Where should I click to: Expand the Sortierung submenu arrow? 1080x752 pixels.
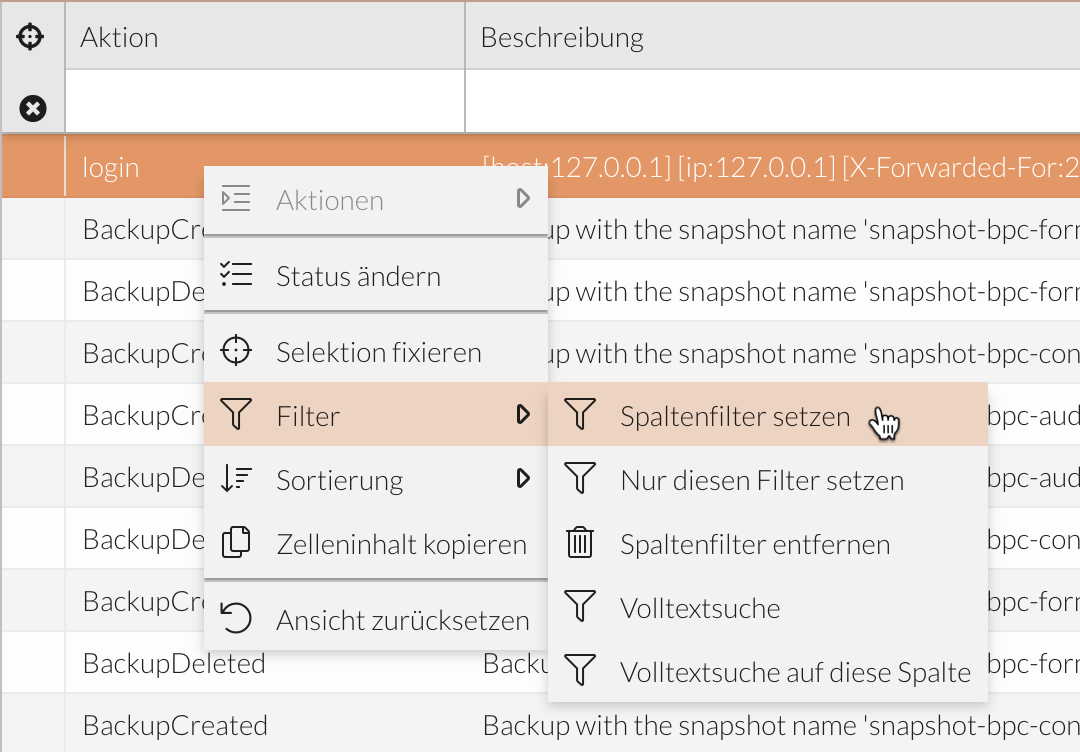523,479
